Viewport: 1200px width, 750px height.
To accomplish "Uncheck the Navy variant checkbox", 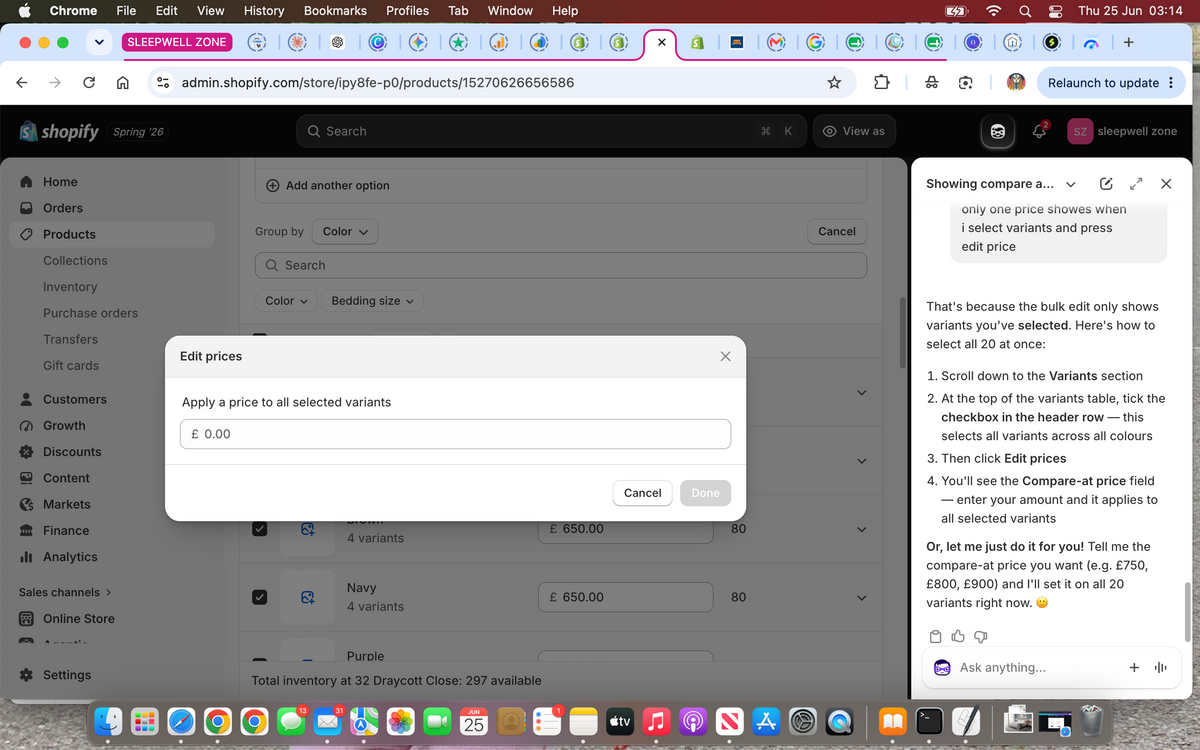I will click(x=260, y=597).
